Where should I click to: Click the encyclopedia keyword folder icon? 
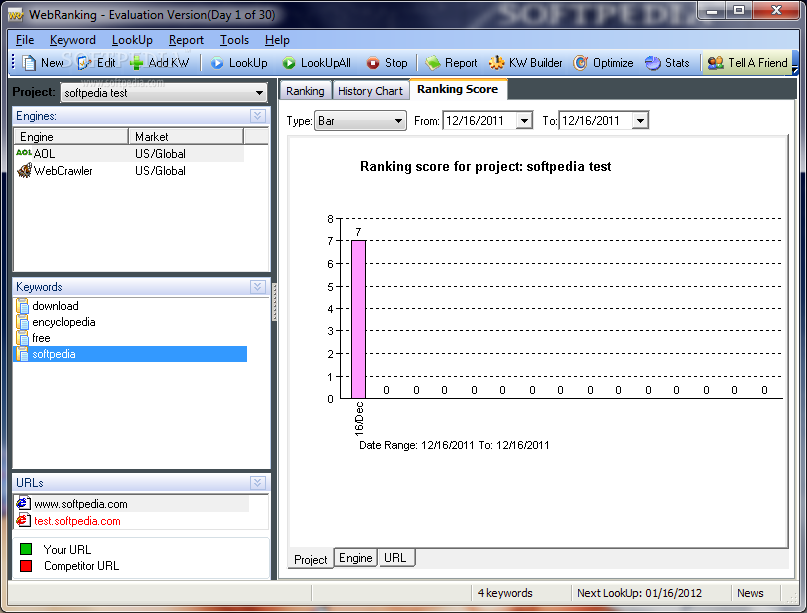(x=22, y=322)
